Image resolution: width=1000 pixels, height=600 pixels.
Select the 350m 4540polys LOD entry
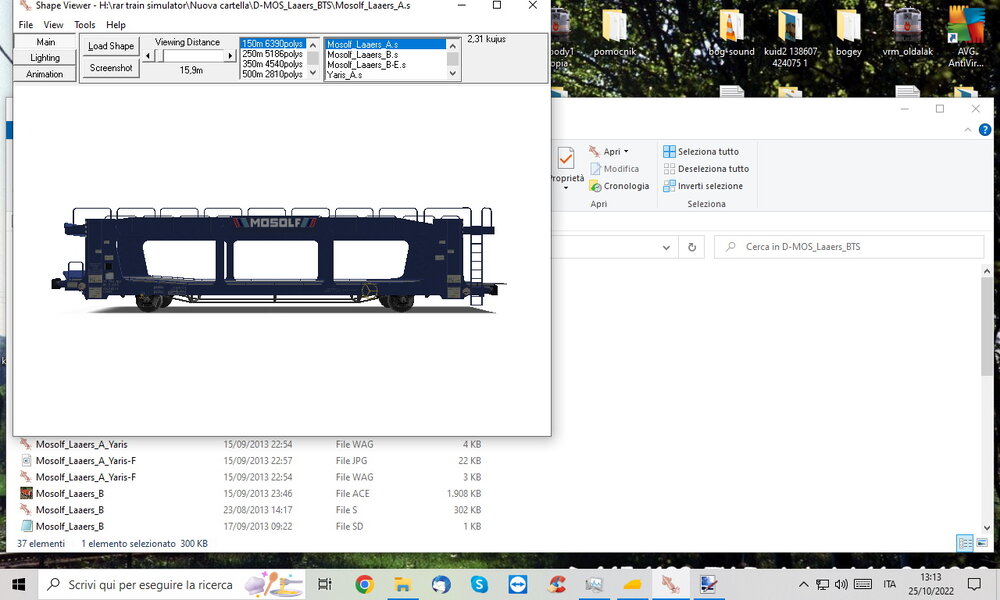pyautogui.click(x=273, y=64)
